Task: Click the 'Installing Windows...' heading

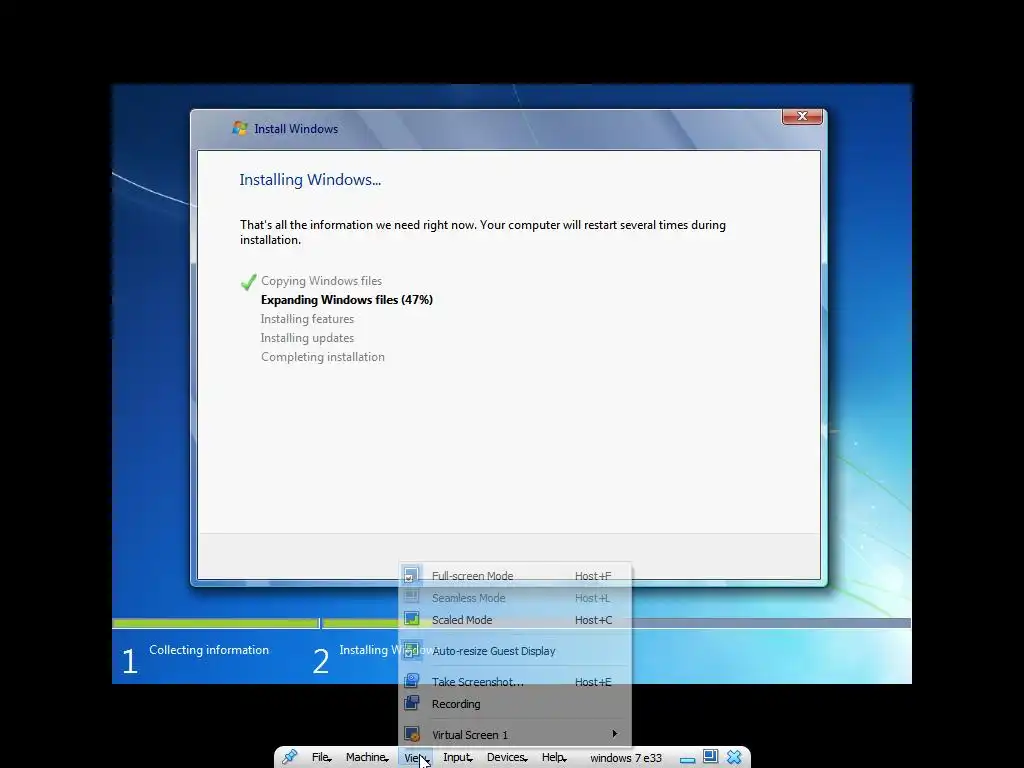Action: pyautogui.click(x=310, y=180)
